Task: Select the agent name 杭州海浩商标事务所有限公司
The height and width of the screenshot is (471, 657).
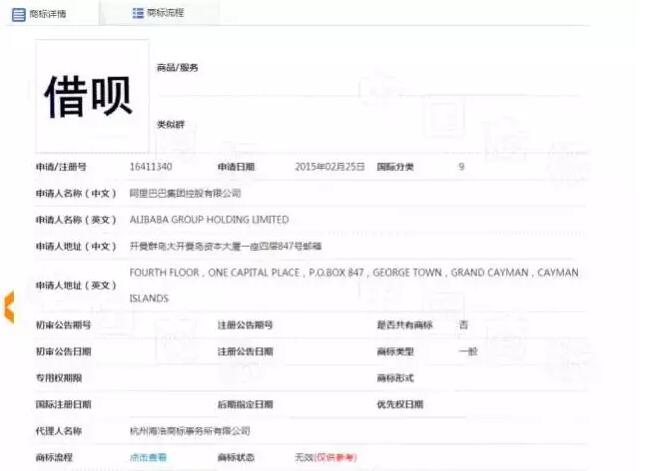Action: point(190,431)
